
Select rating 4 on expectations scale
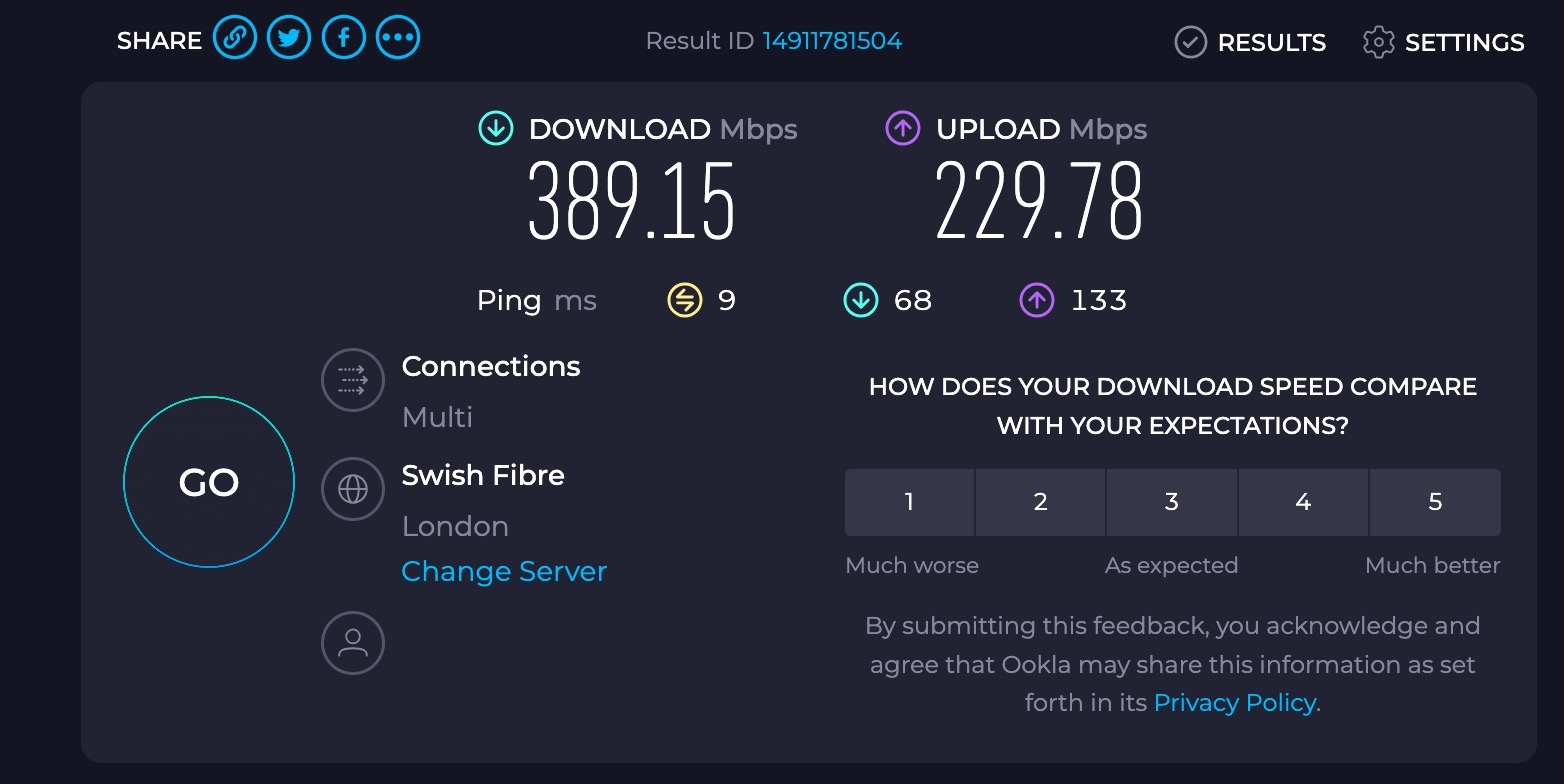(1303, 502)
